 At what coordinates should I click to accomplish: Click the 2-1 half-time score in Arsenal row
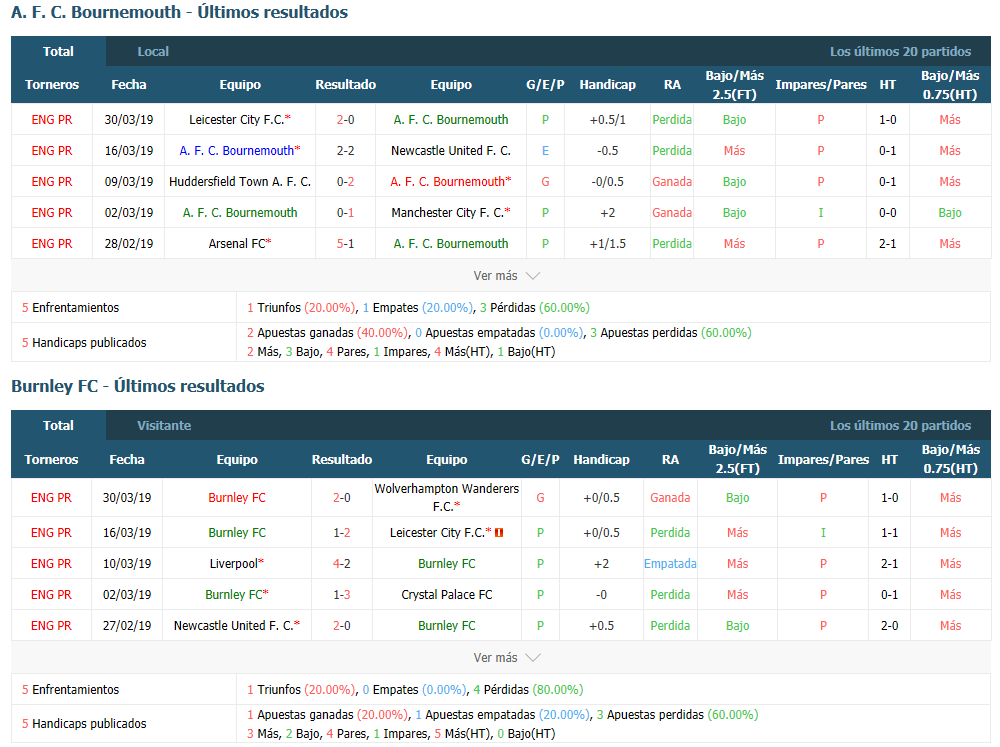[x=888, y=244]
